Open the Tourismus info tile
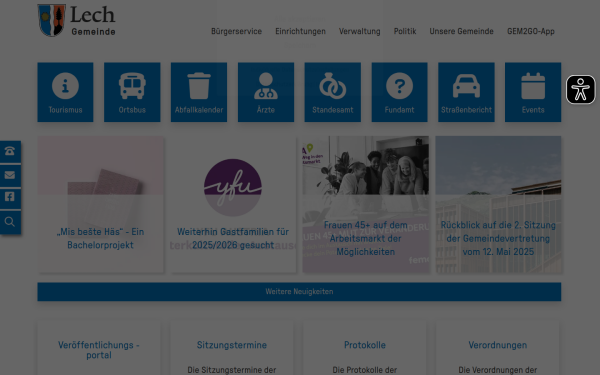Viewport: 600px width, 375px height. point(65,92)
